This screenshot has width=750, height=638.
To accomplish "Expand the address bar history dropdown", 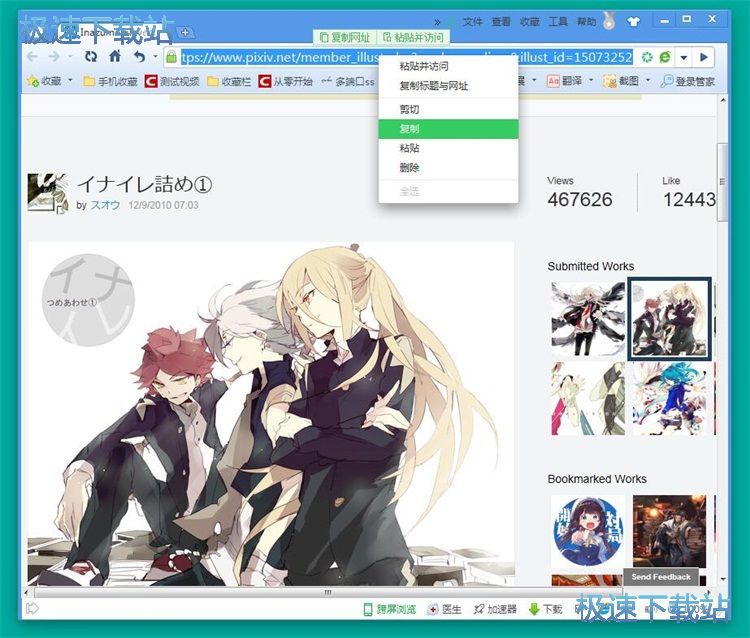I will pos(684,57).
